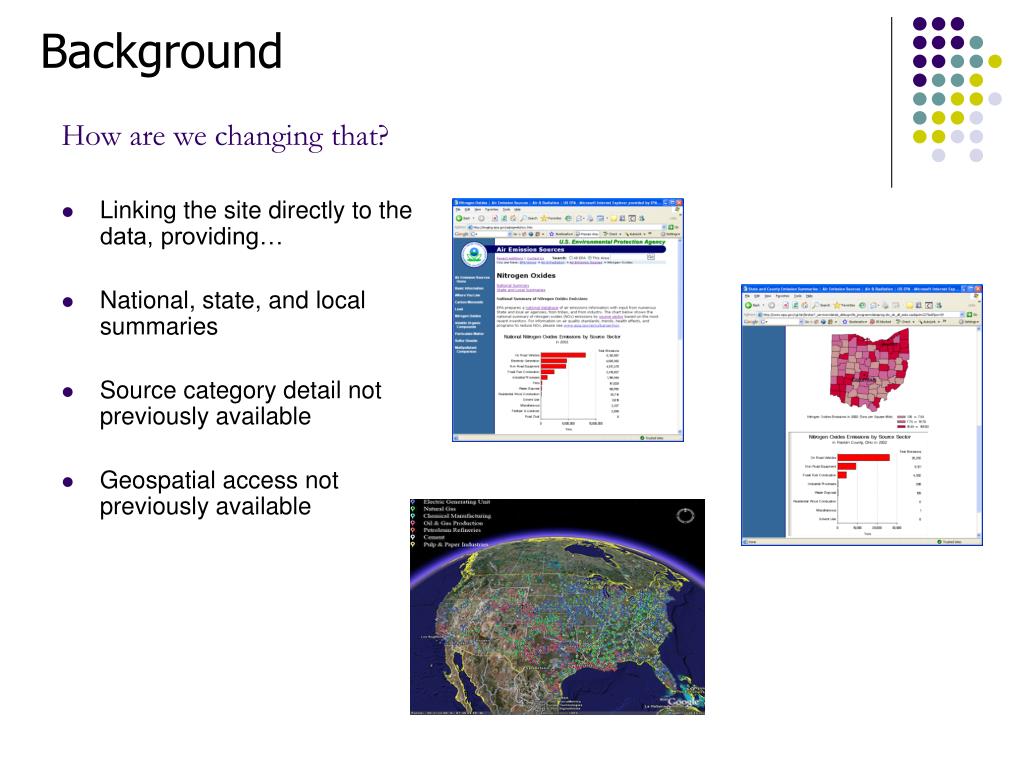Click 'Cement' legend entry on Earth view
The image size is (1024, 768).
(x=434, y=537)
